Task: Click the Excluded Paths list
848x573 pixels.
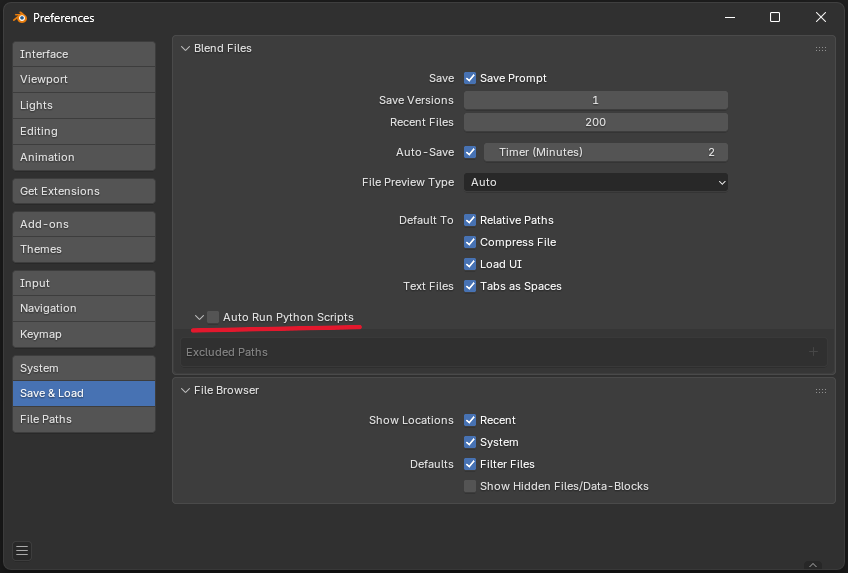Action: 504,352
